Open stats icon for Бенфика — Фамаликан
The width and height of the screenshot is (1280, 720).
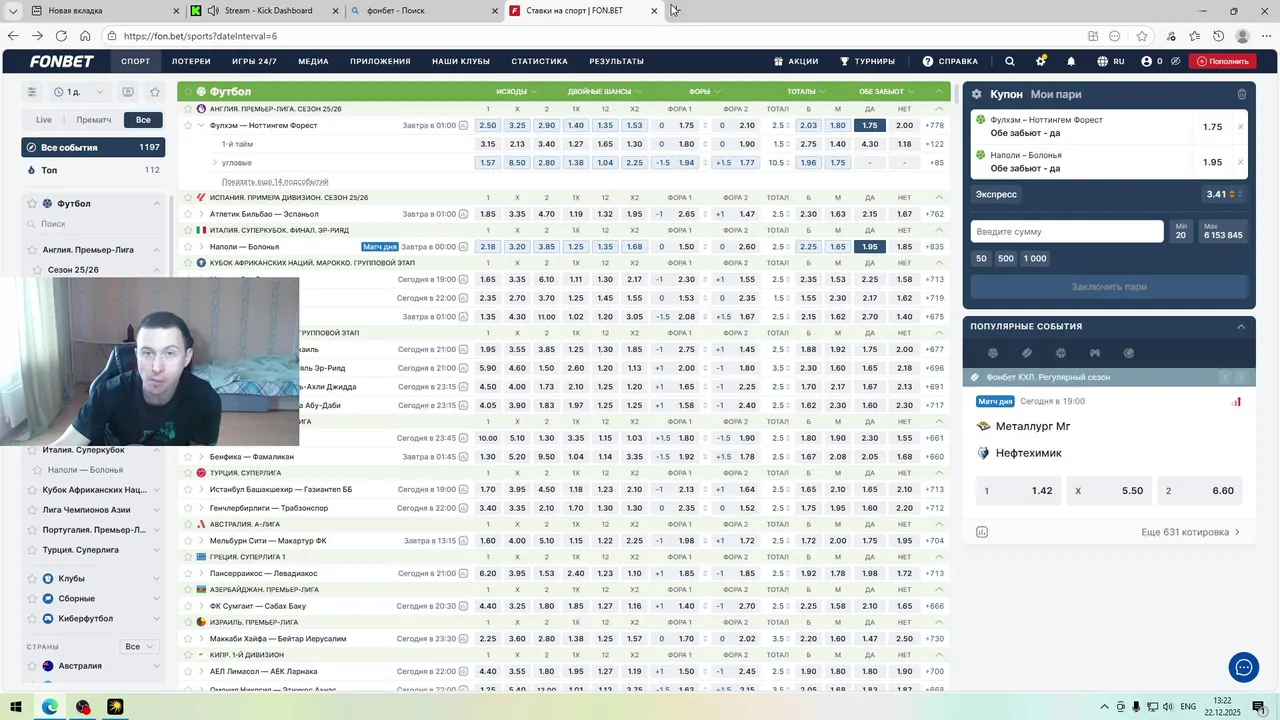click(x=463, y=456)
